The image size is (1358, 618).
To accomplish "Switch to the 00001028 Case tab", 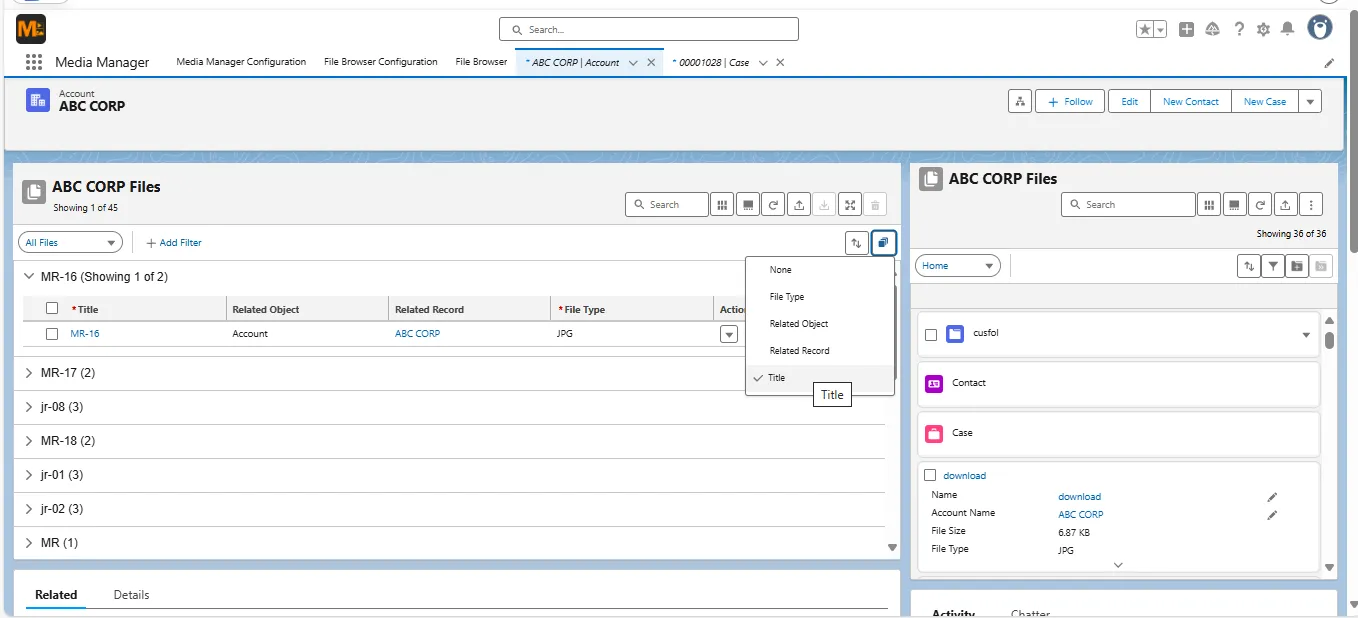I will coord(710,62).
